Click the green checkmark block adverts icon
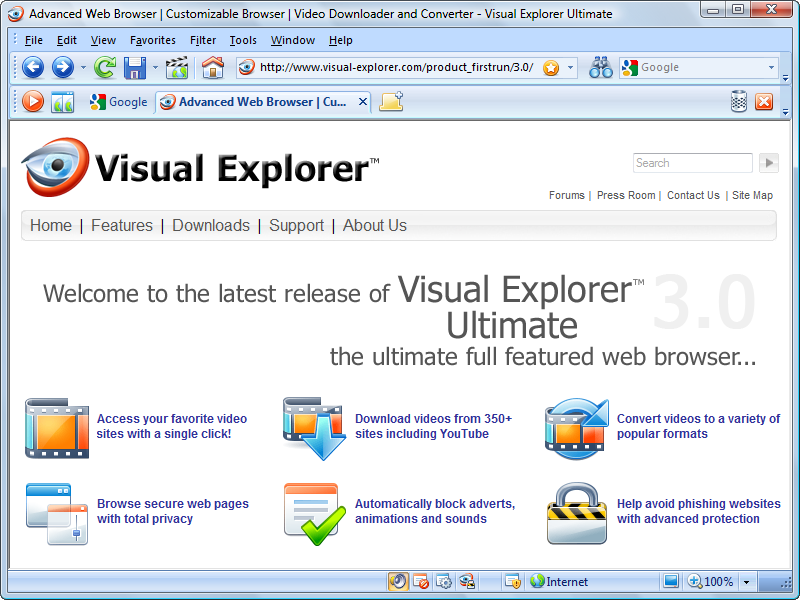Screen dimensions: 800x600 tap(314, 514)
